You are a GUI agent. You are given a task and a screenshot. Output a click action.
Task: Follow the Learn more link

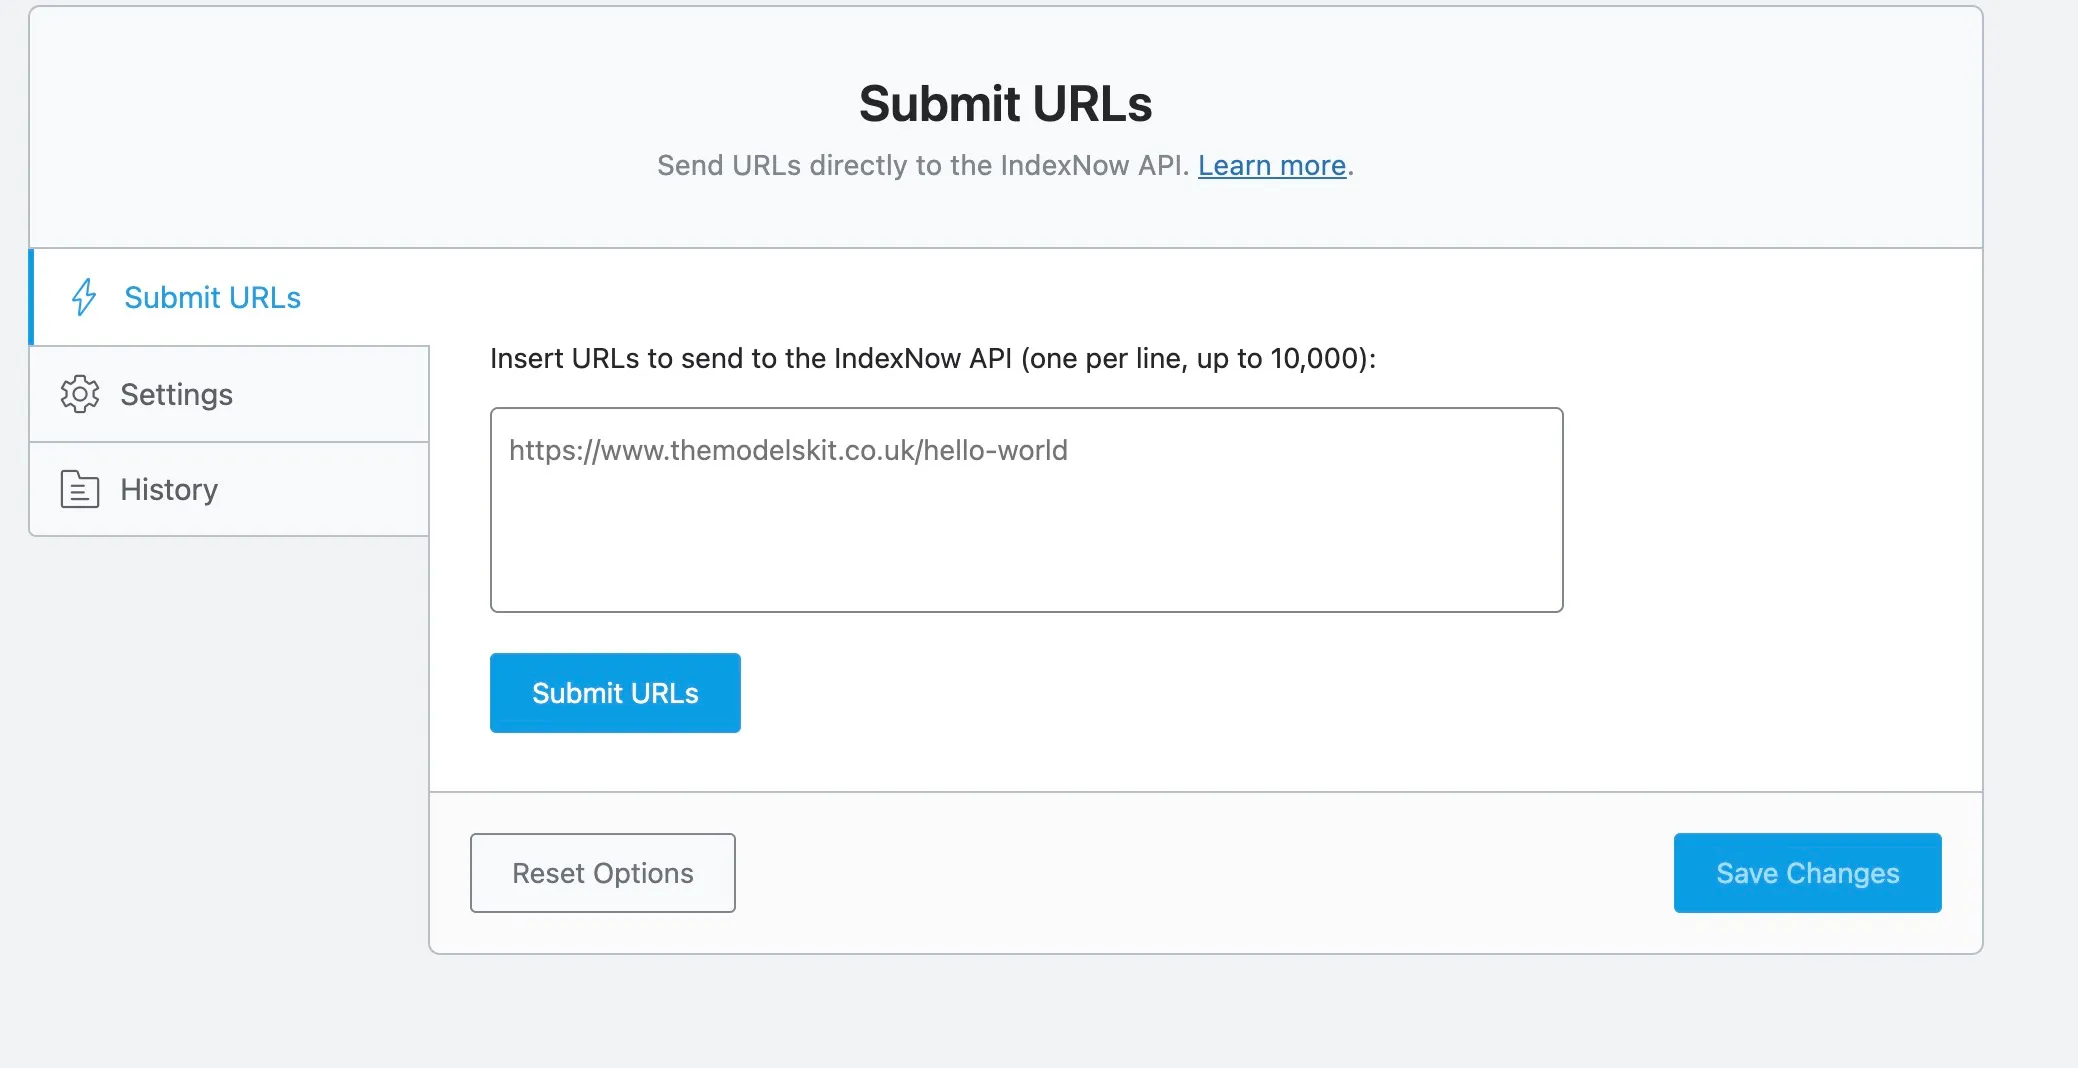1271,165
